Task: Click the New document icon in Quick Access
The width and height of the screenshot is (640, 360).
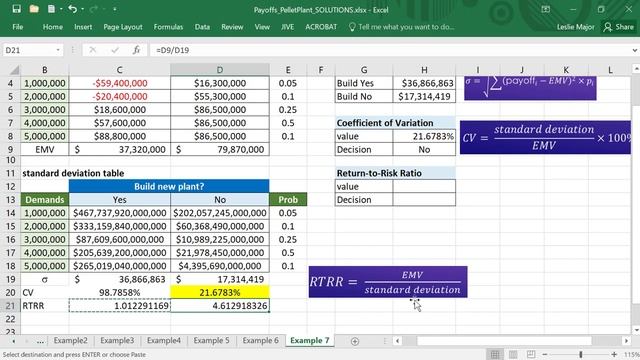Action: pos(51,9)
